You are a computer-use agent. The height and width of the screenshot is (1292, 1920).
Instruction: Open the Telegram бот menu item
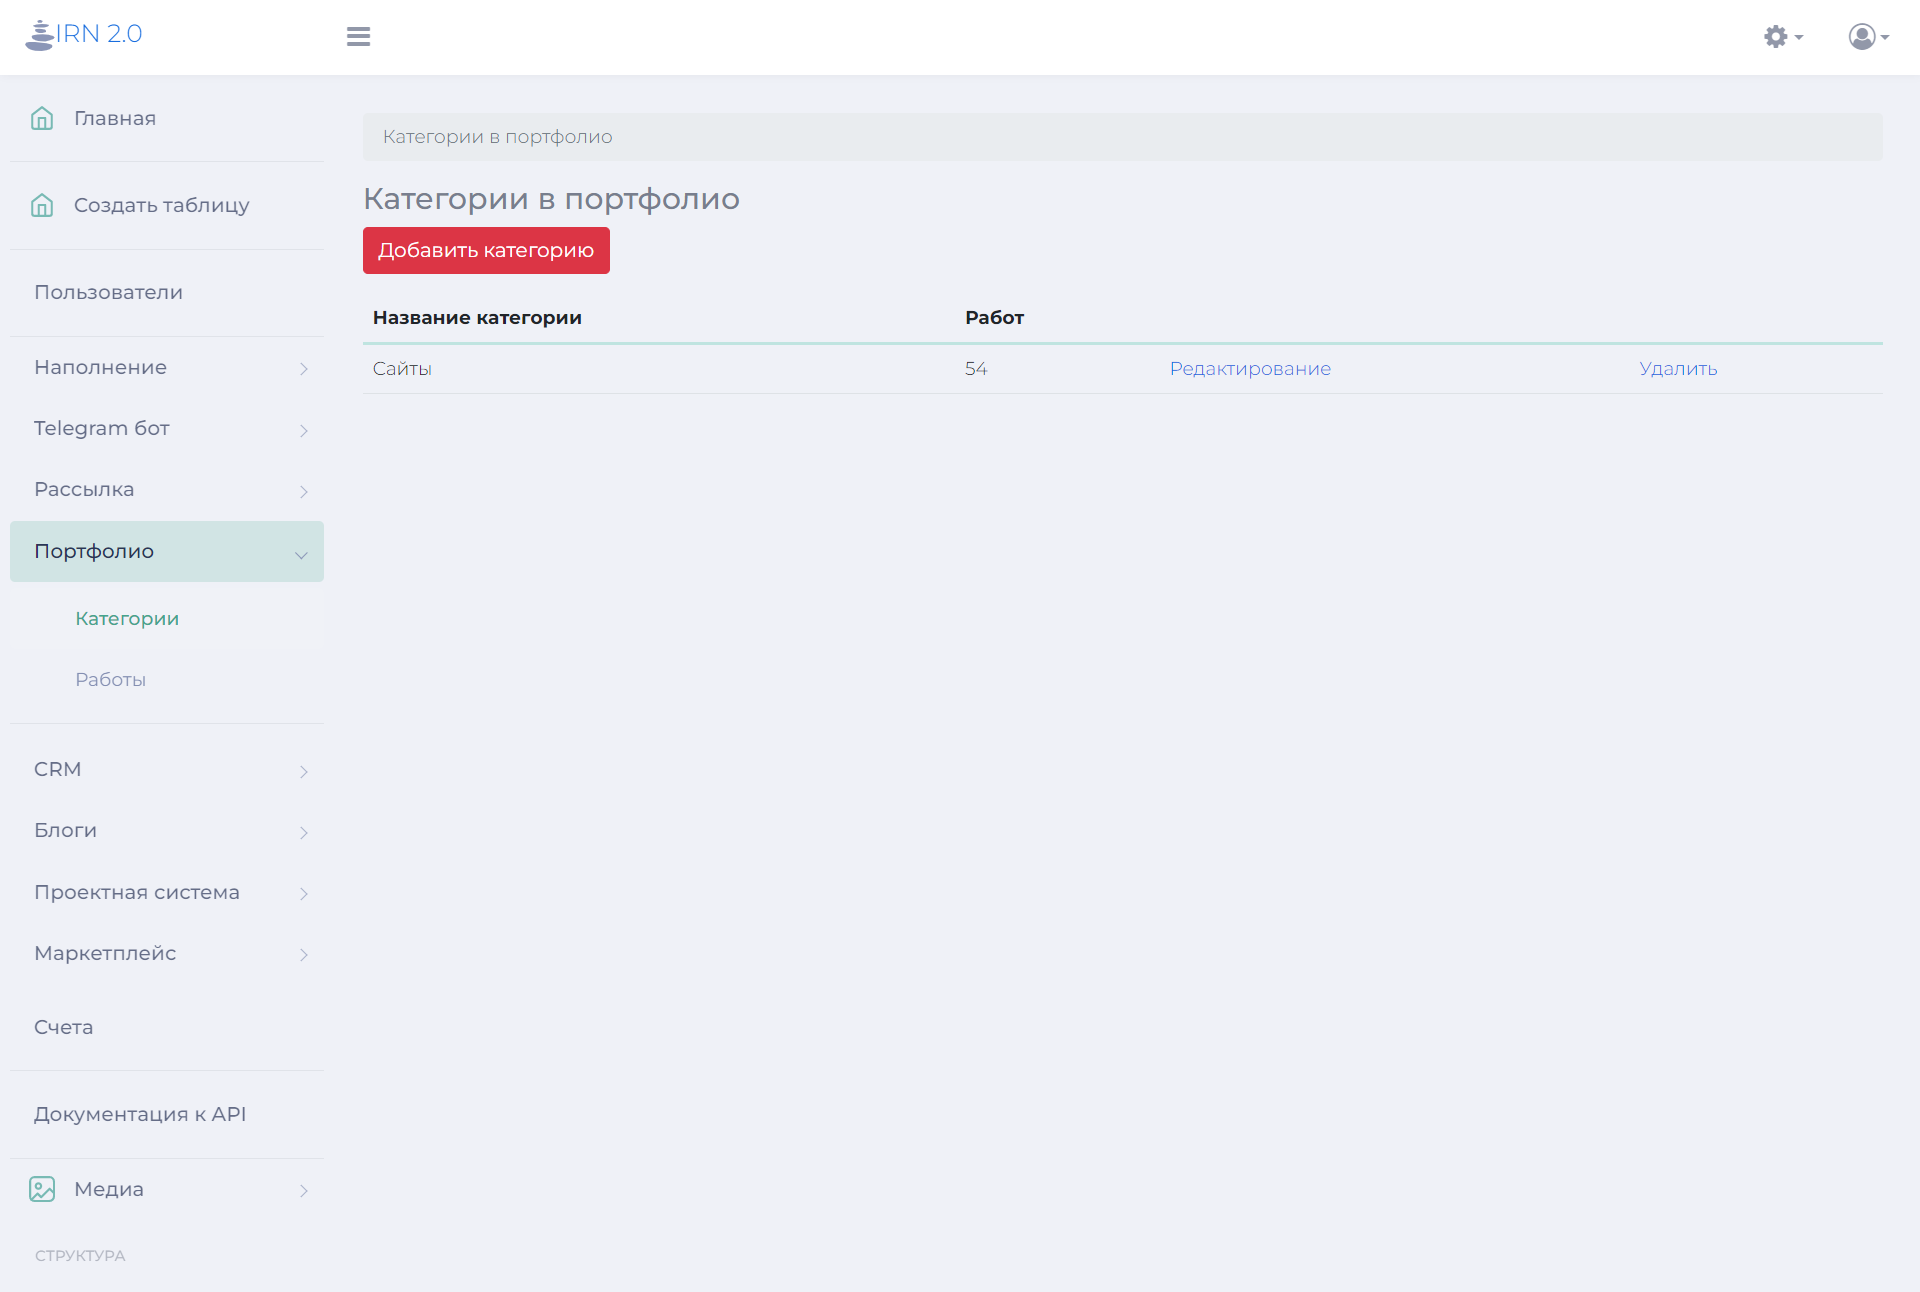[x=167, y=428]
